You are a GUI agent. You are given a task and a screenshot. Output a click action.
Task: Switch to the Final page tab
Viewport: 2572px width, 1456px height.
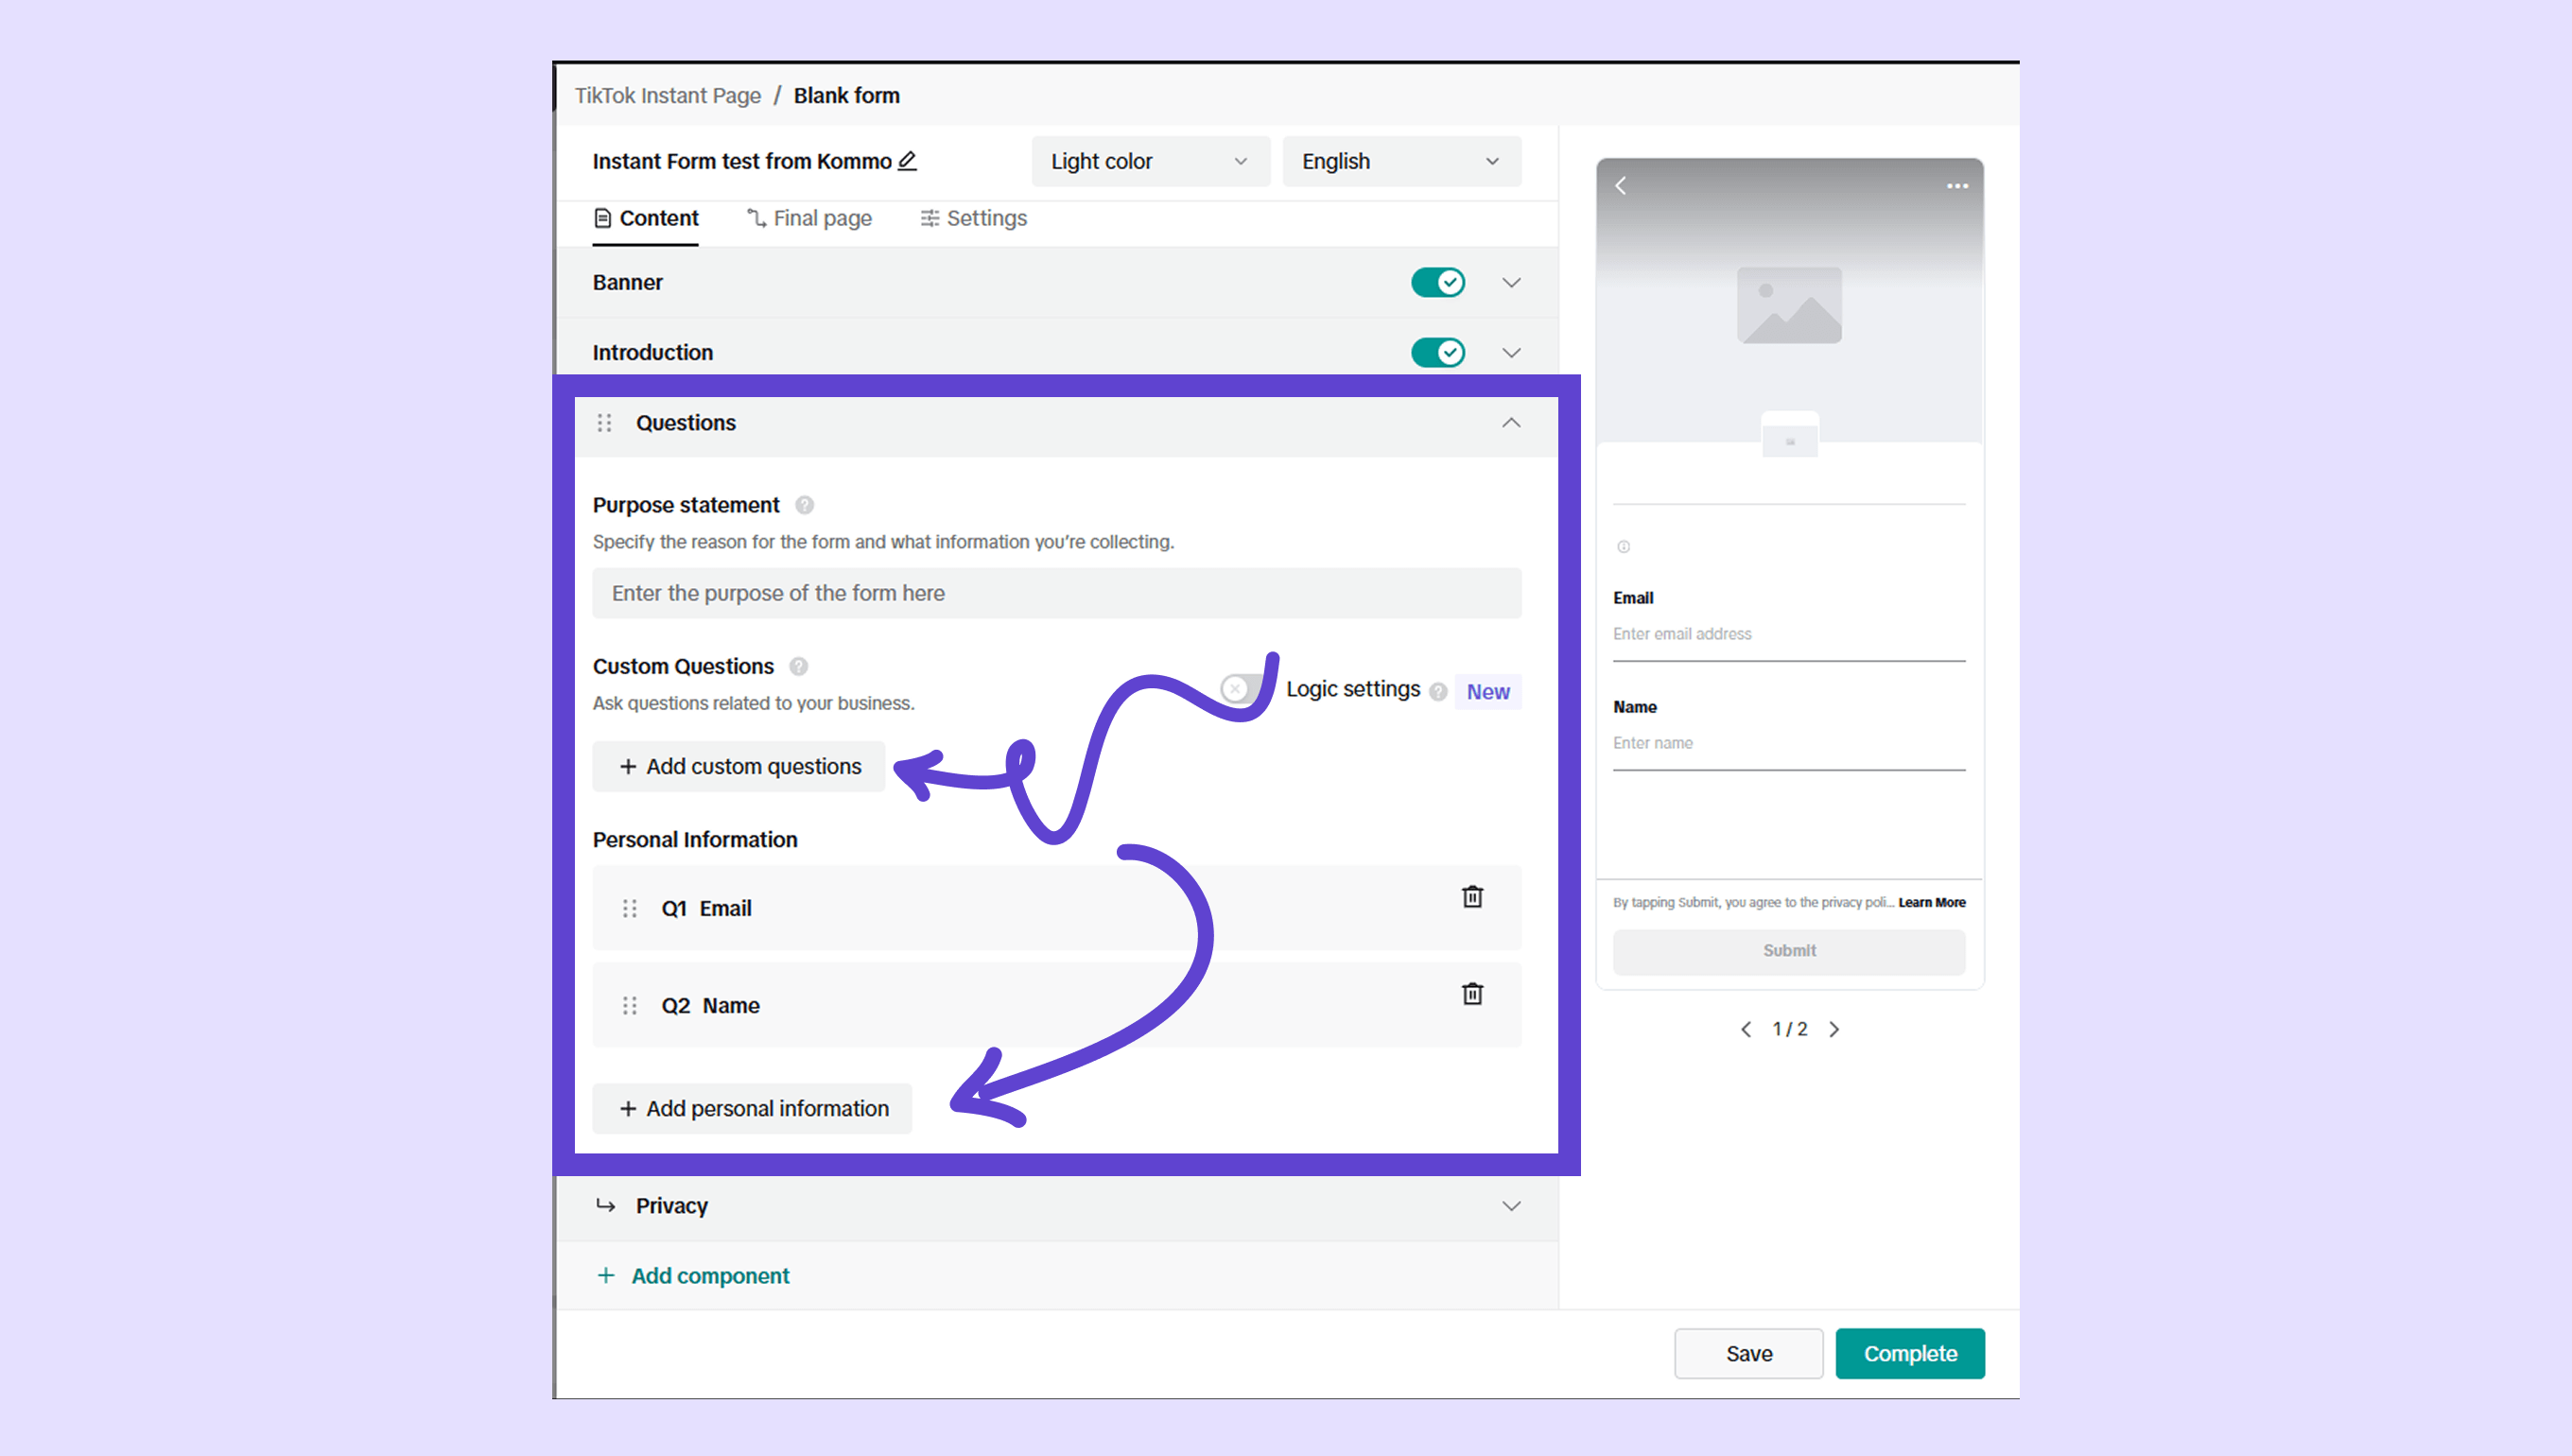[x=810, y=218]
